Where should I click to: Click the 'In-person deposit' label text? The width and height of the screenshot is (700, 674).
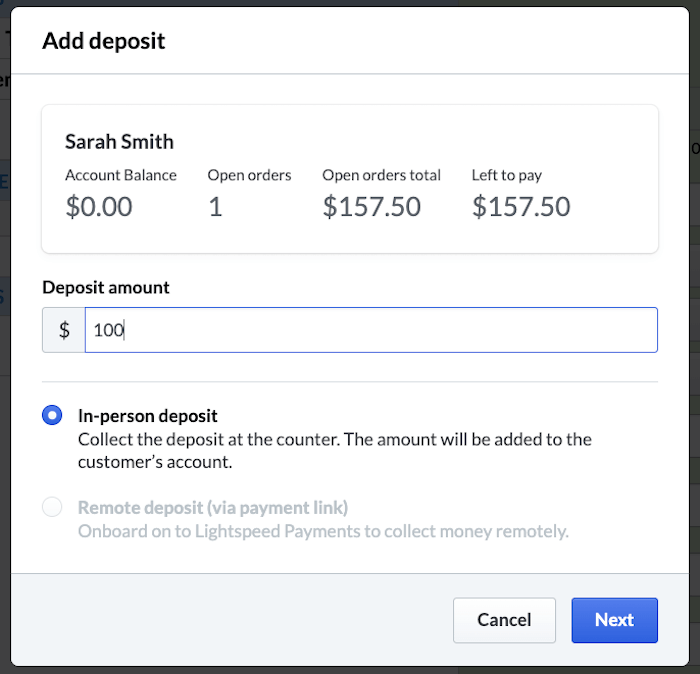[147, 416]
